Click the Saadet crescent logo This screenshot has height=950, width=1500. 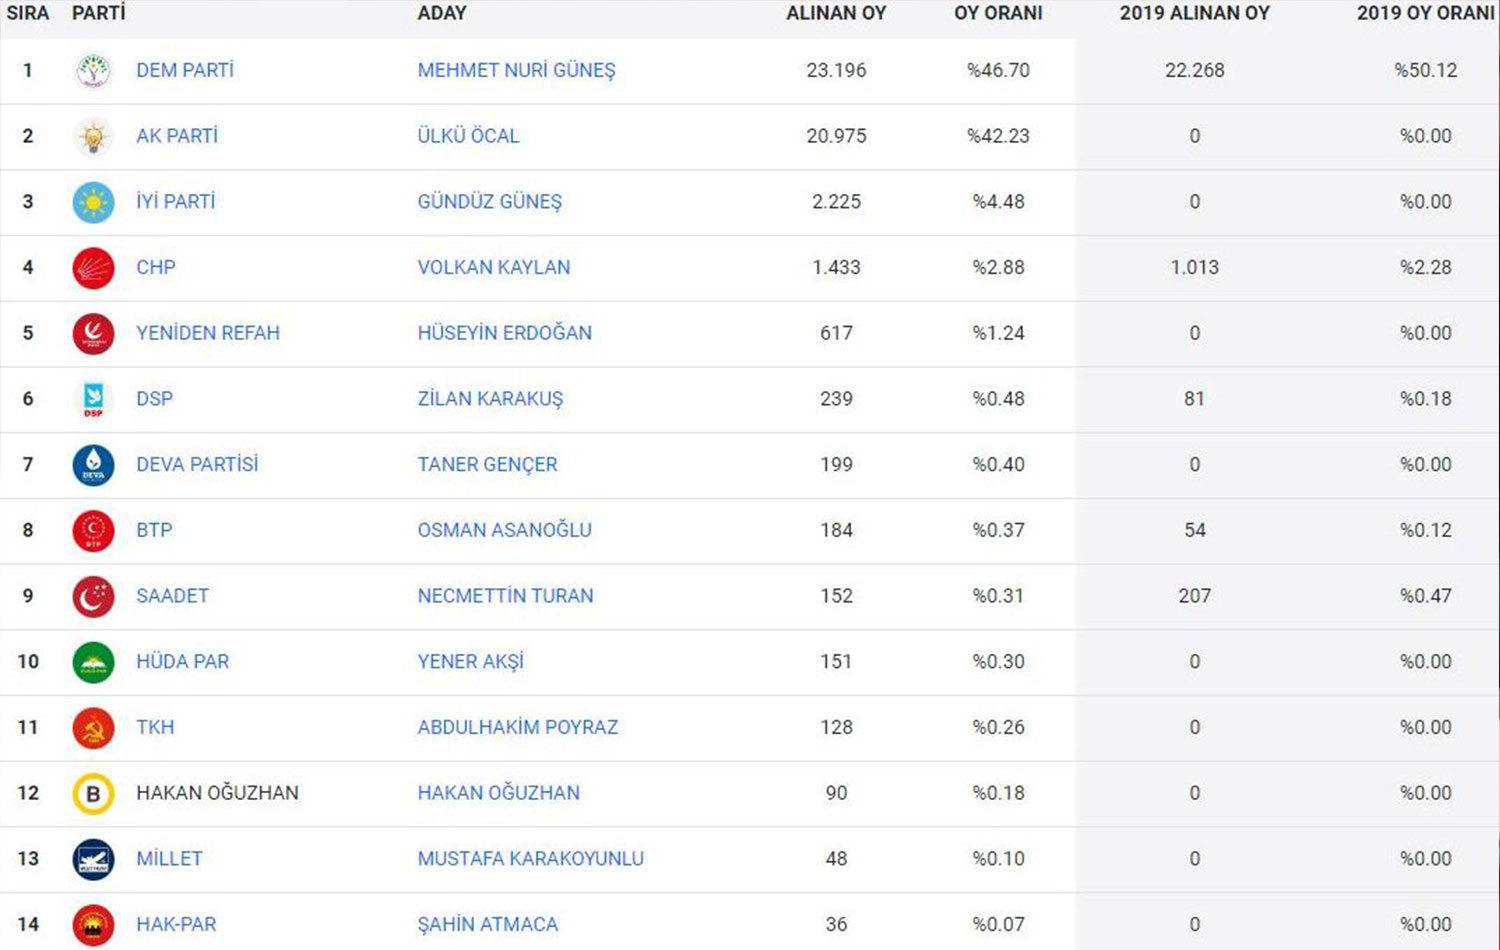tap(93, 597)
